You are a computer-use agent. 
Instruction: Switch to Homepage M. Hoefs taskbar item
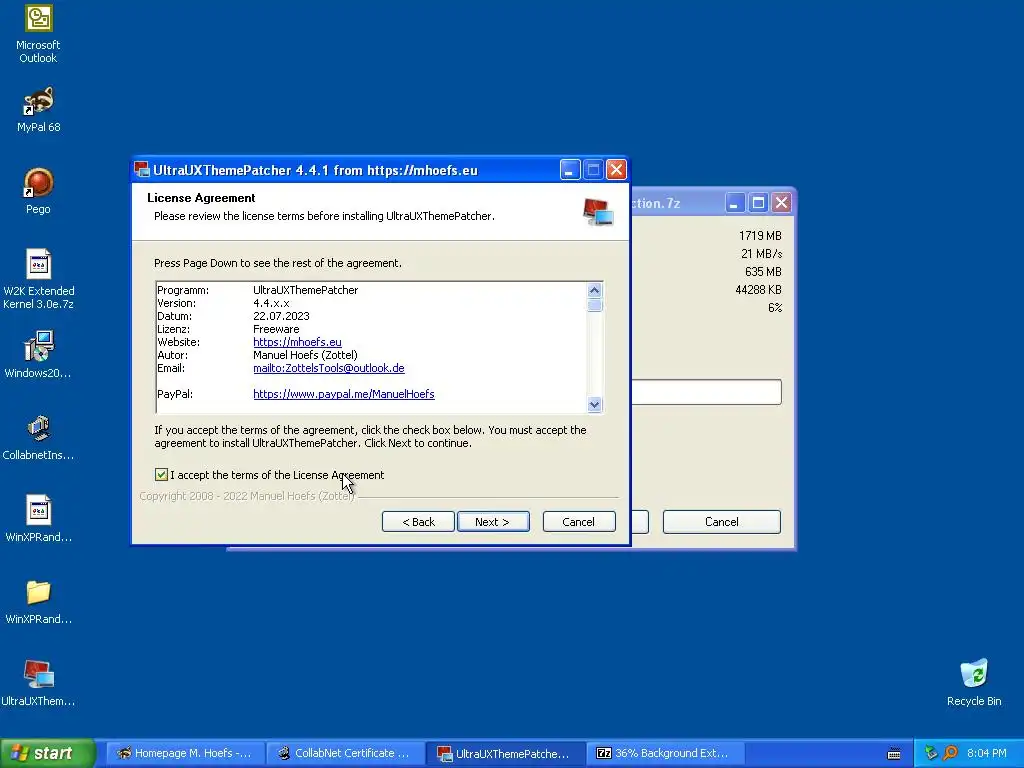184,754
